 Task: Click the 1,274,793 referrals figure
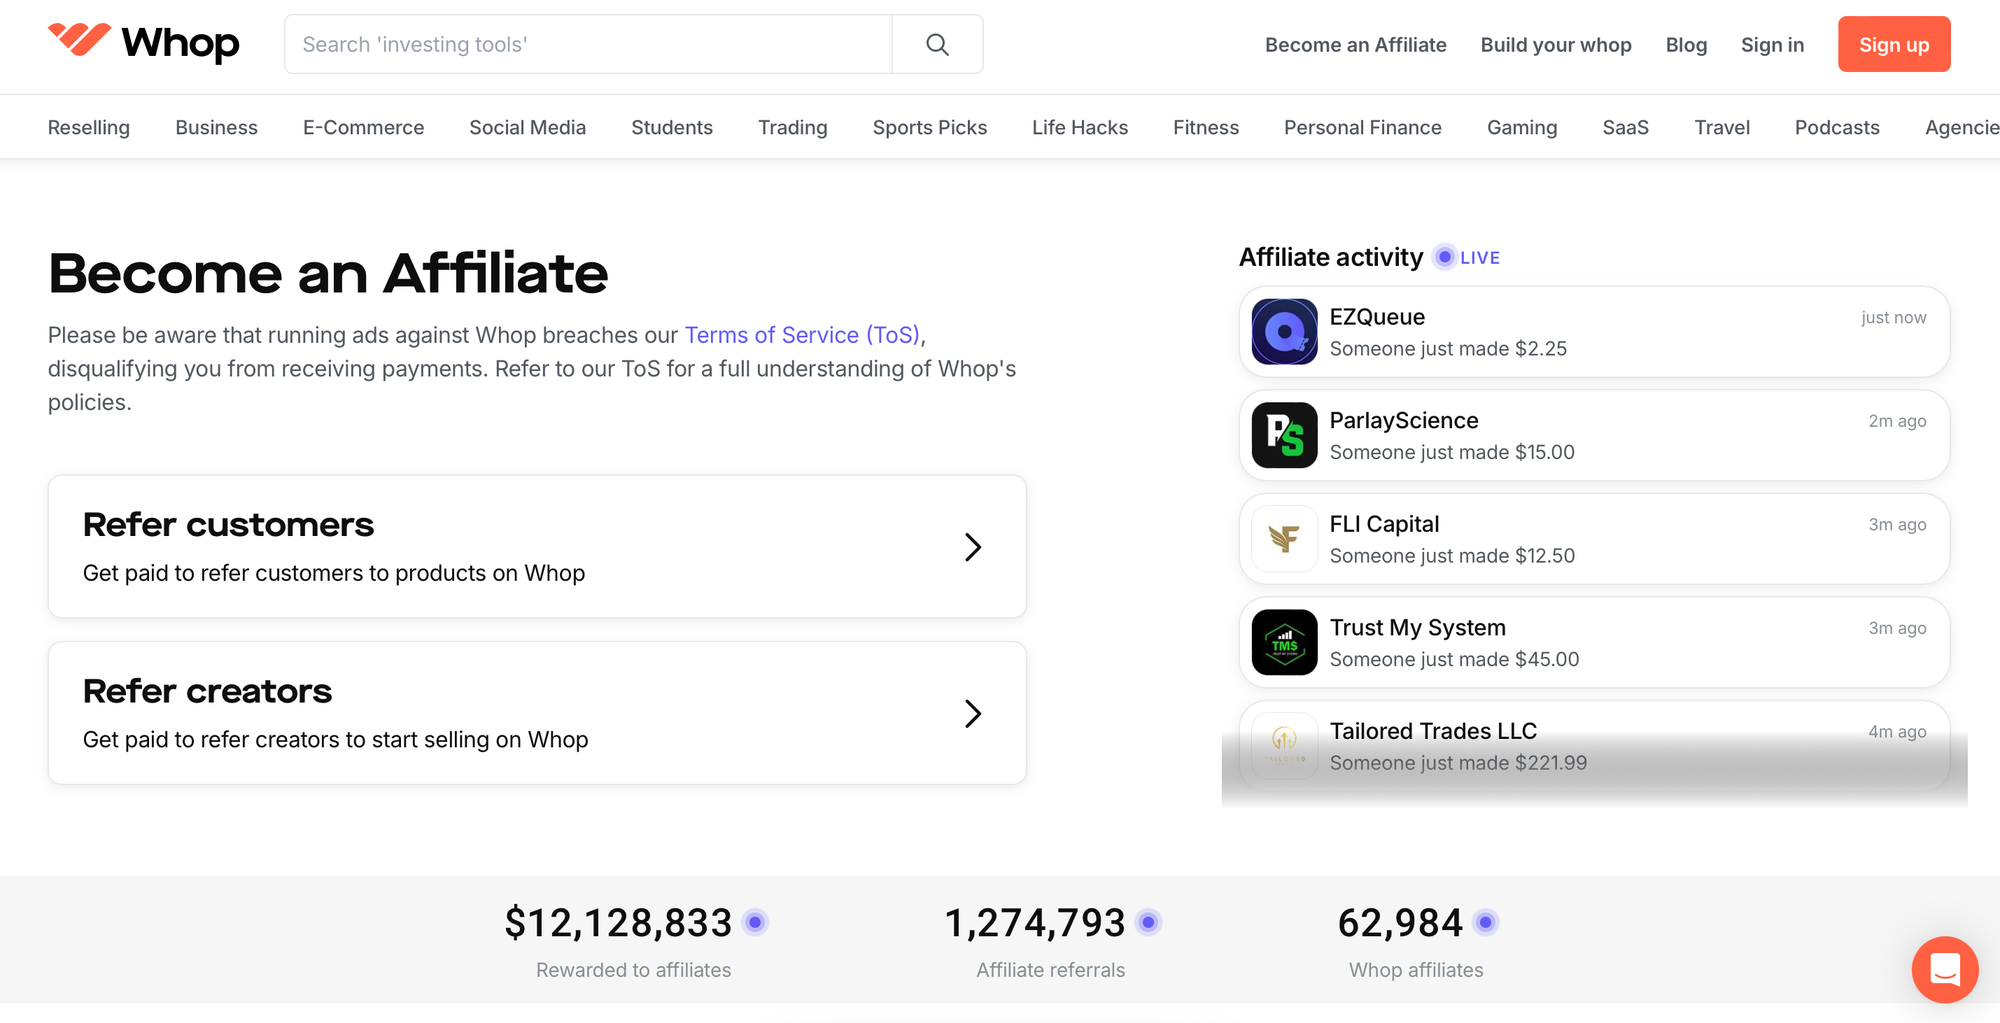[x=1035, y=922]
